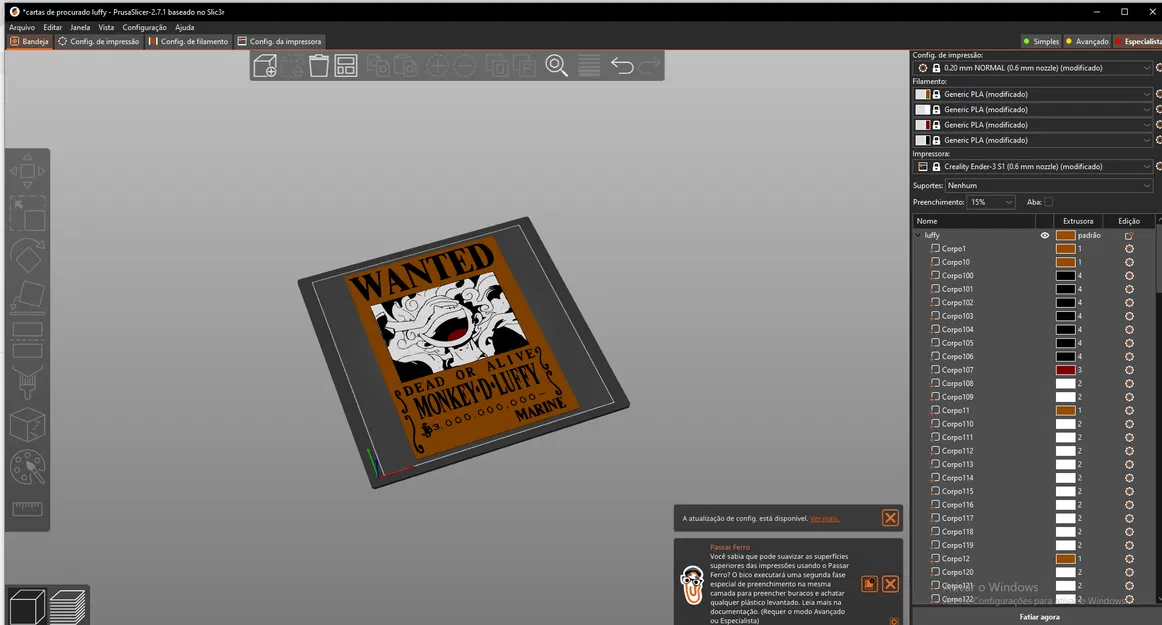This screenshot has width=1162, height=625.
Task: Click the Fatiar agora button
Action: [x=1039, y=617]
